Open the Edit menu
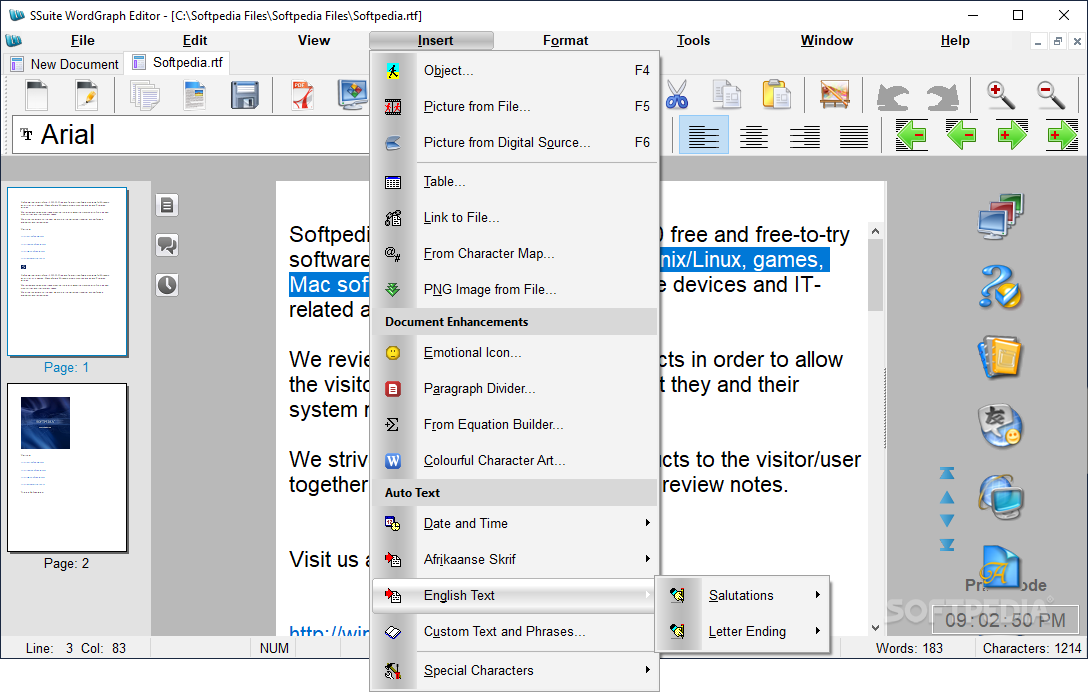Image resolution: width=1088 pixels, height=692 pixels. pyautogui.click(x=195, y=40)
